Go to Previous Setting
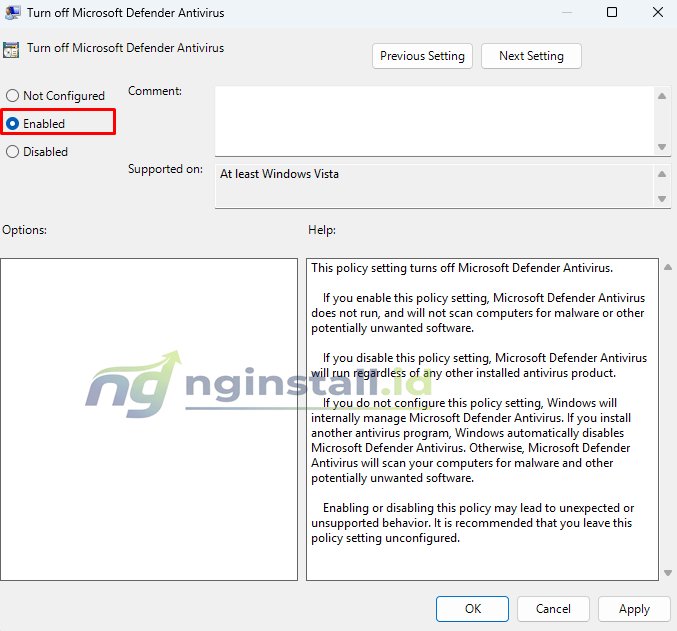Screen dimensions: 677x631 coord(422,56)
